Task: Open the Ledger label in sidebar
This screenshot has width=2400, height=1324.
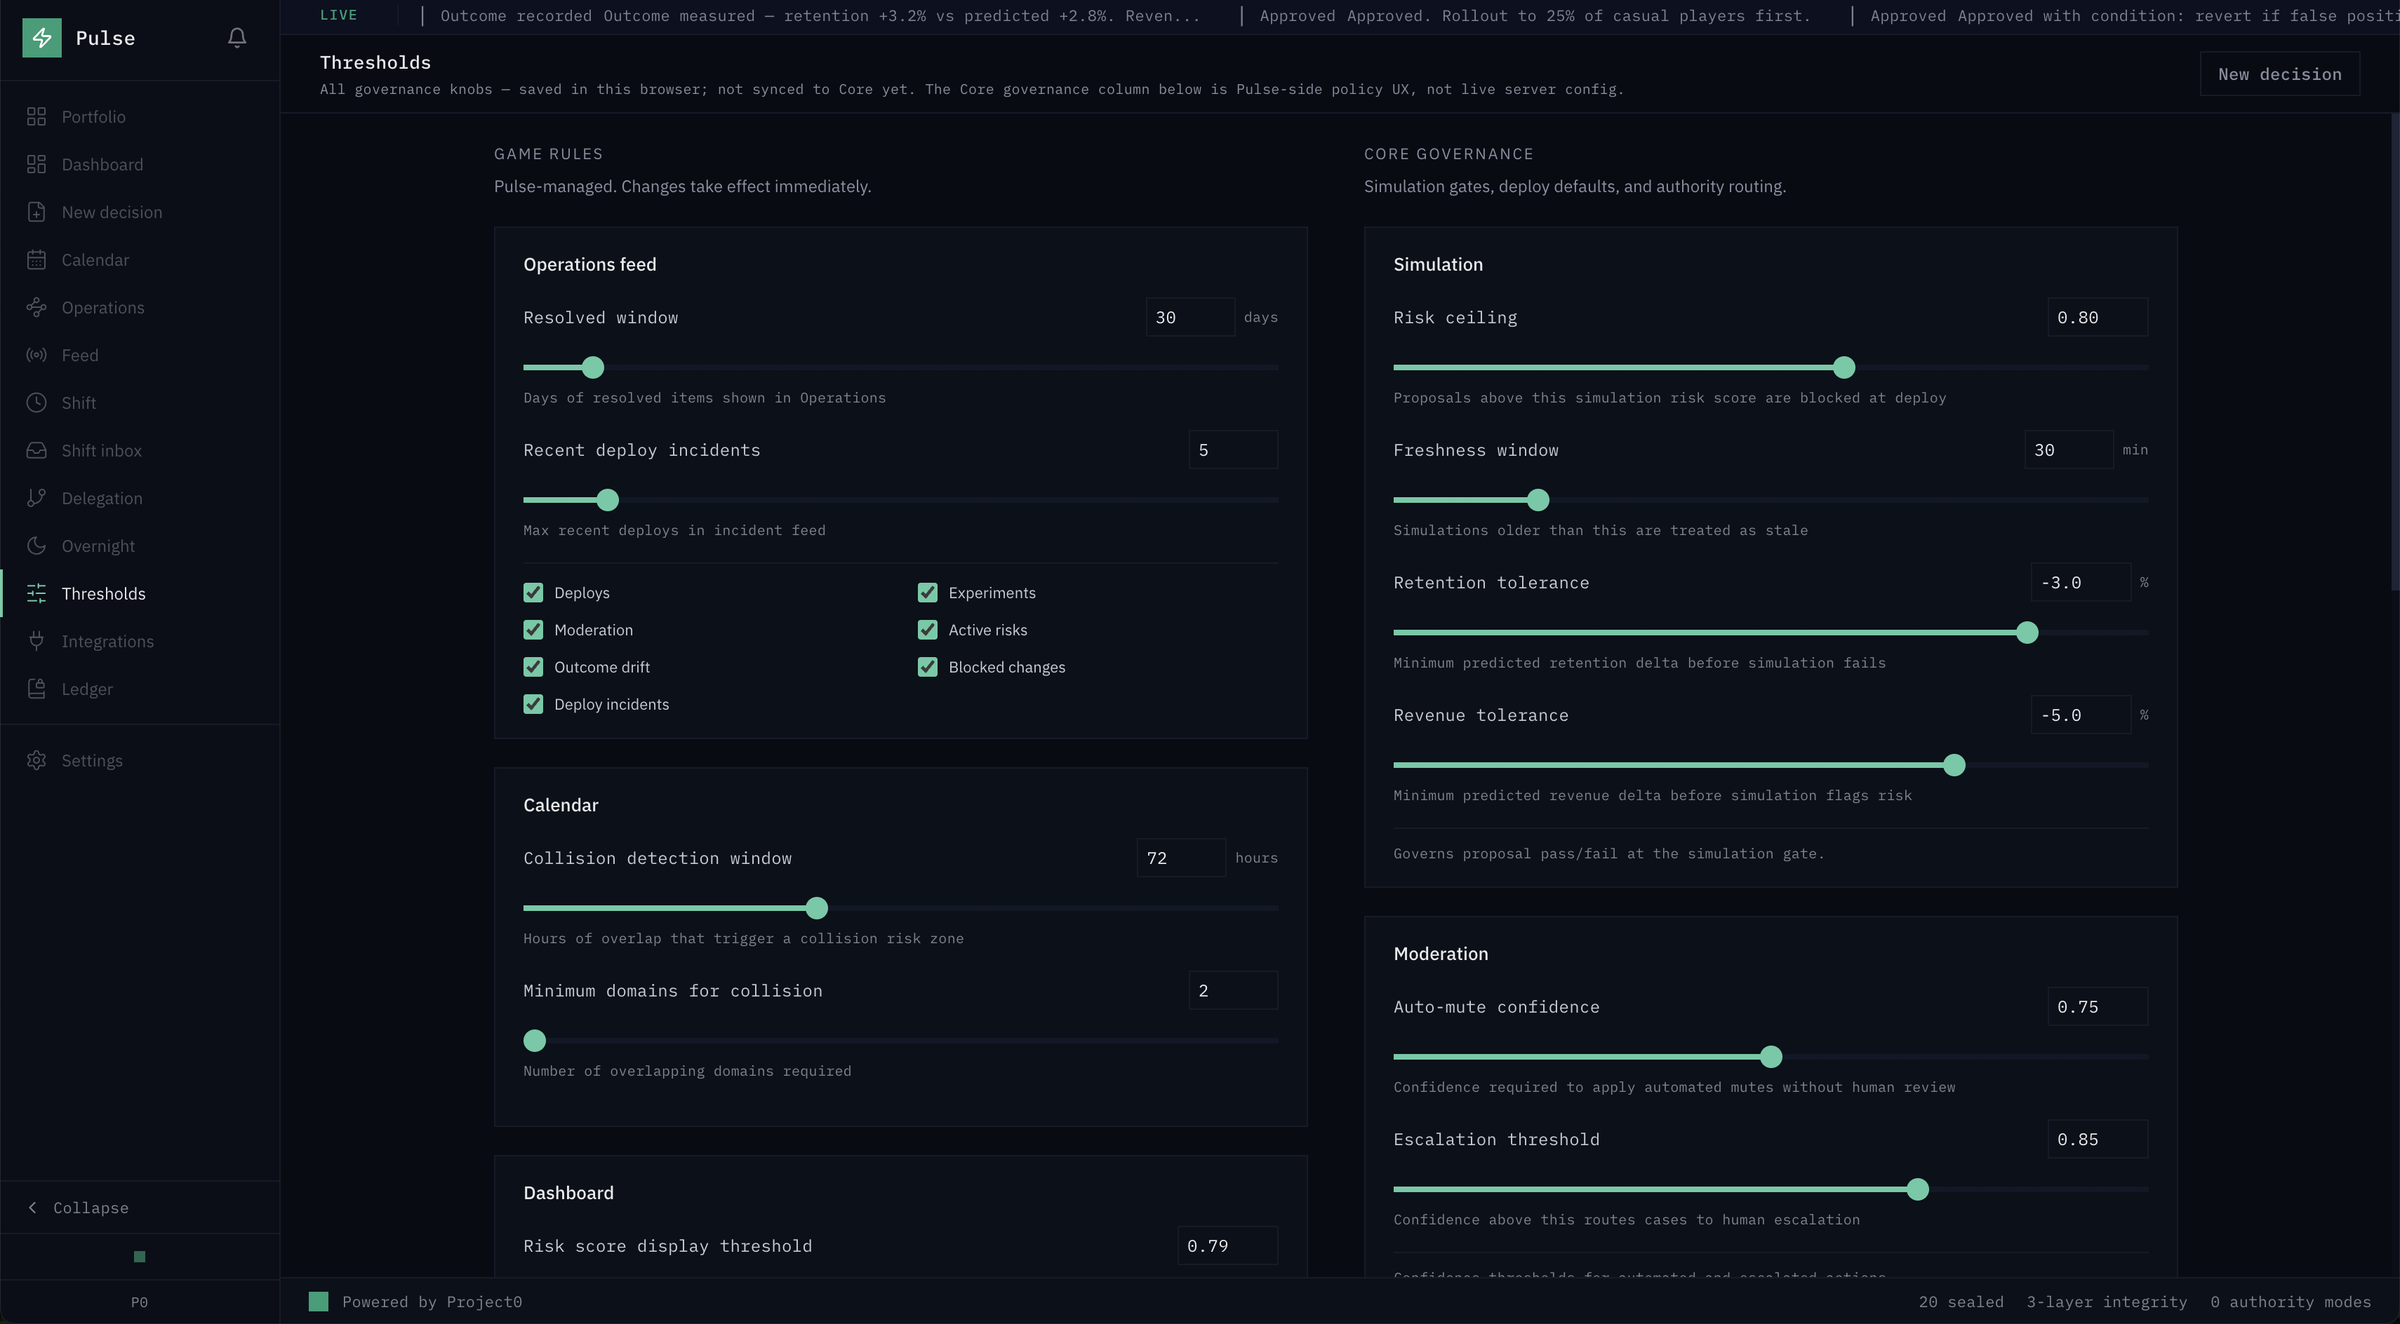Action: click(87, 689)
